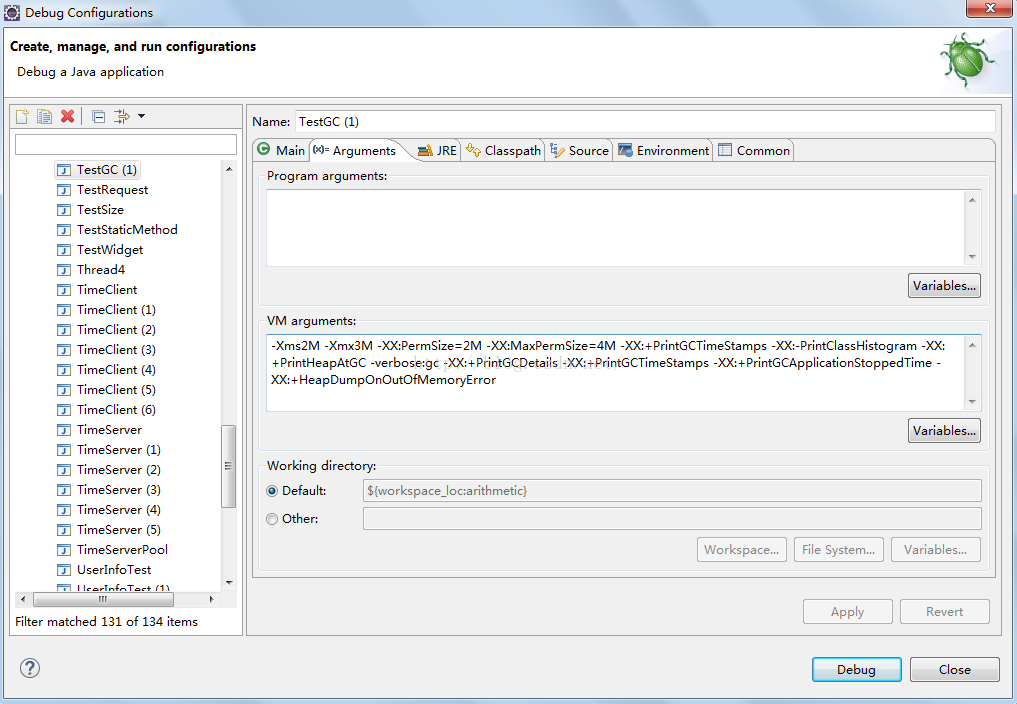Select the TestSize configuration
This screenshot has width=1017, height=704.
100,210
